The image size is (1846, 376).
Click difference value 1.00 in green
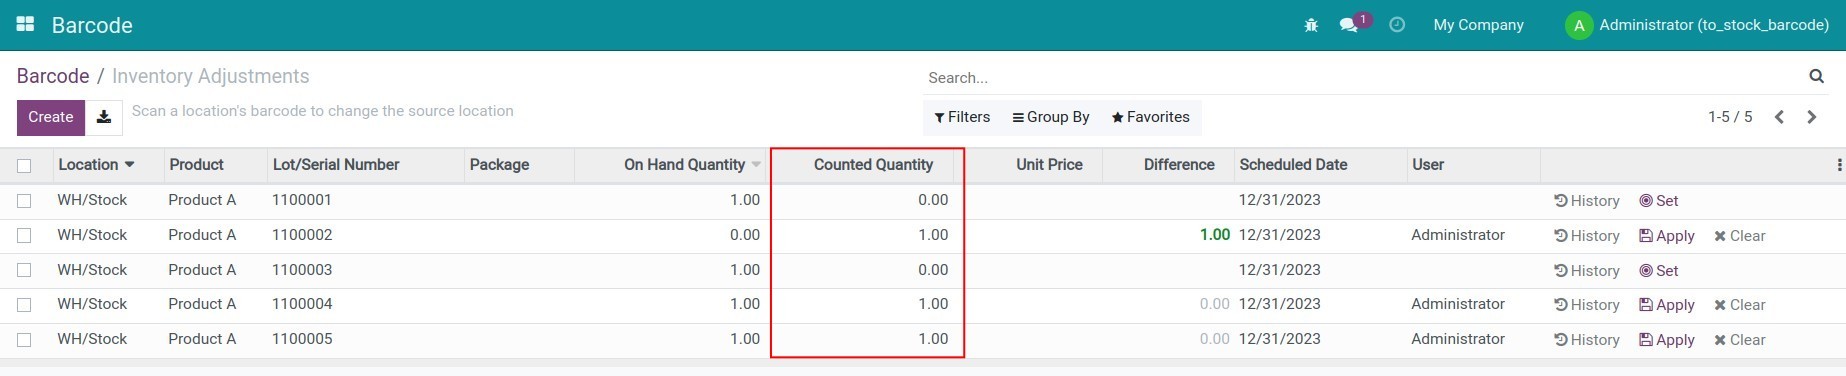point(1215,235)
